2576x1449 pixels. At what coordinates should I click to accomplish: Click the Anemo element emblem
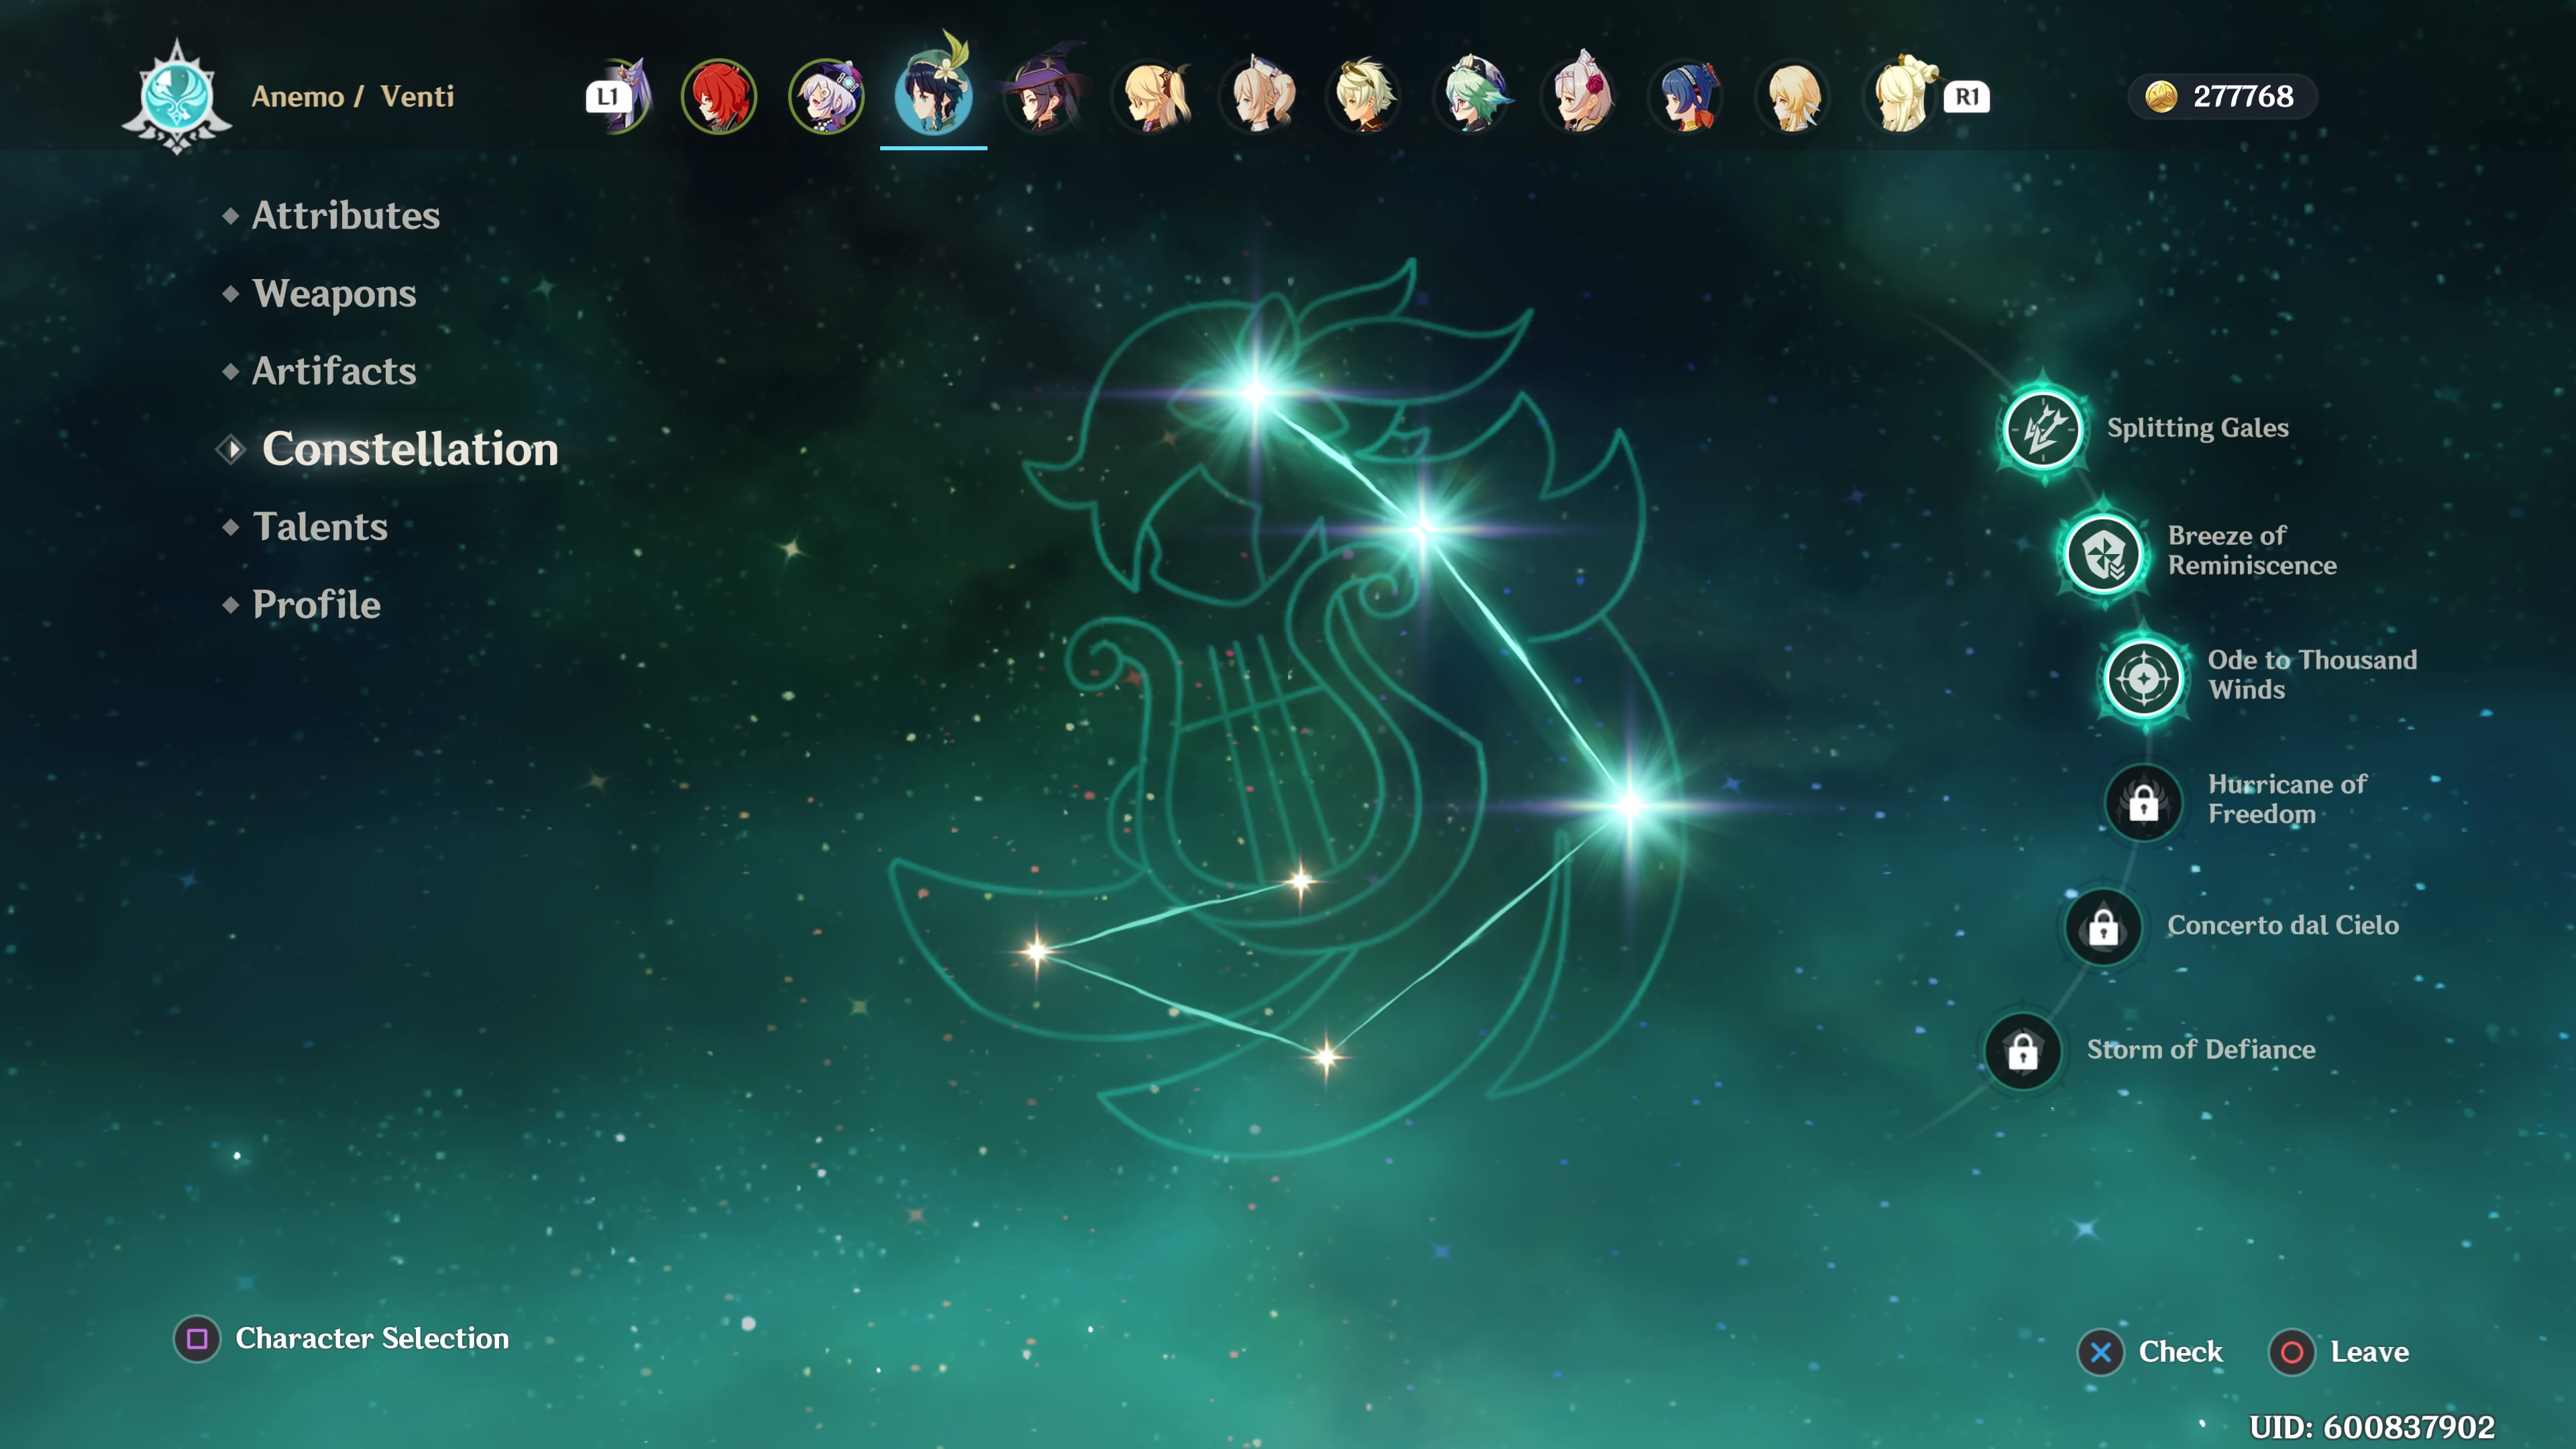tap(177, 97)
